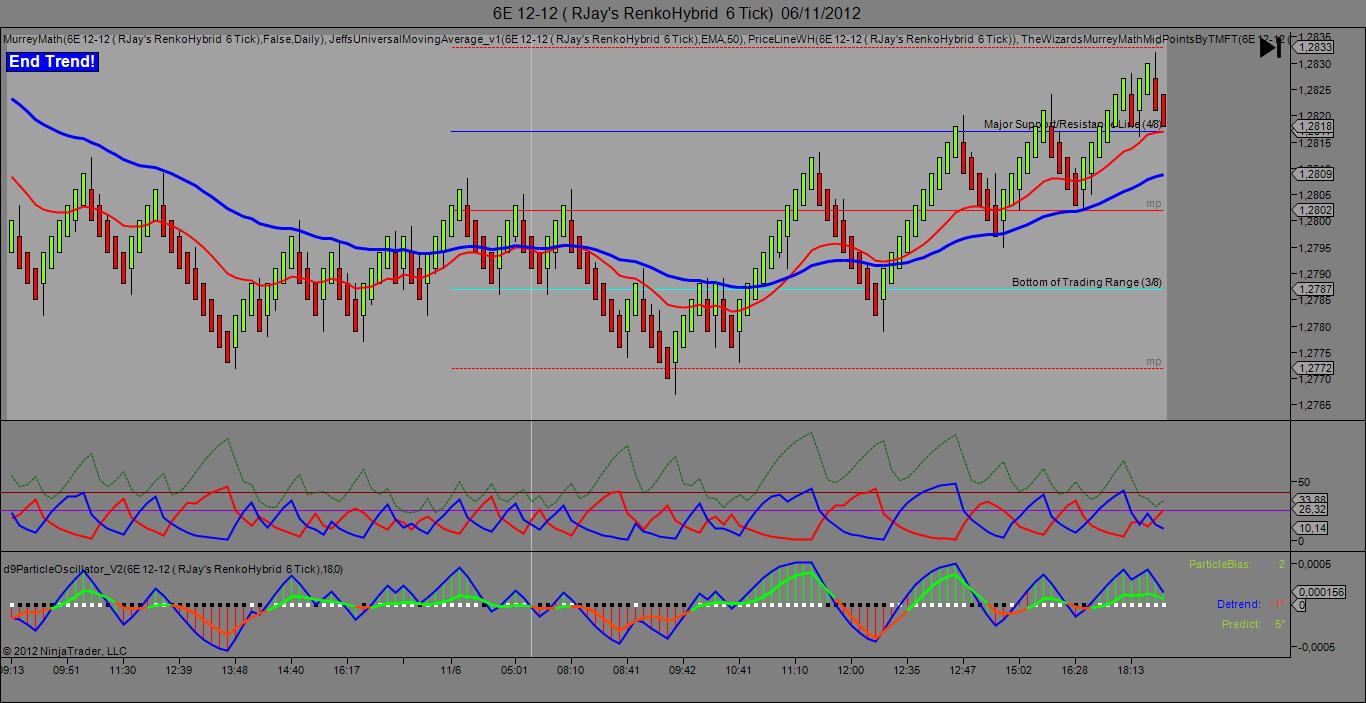
Task: Click the 08:10 time axis label
Action: coord(570,671)
